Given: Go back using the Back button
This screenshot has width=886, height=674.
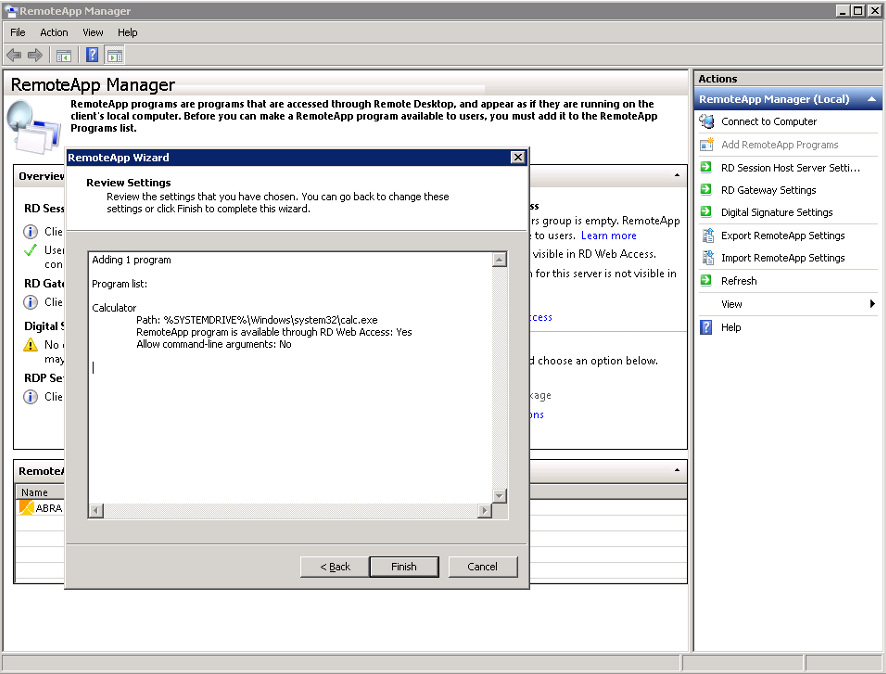Looking at the screenshot, I should click(335, 566).
